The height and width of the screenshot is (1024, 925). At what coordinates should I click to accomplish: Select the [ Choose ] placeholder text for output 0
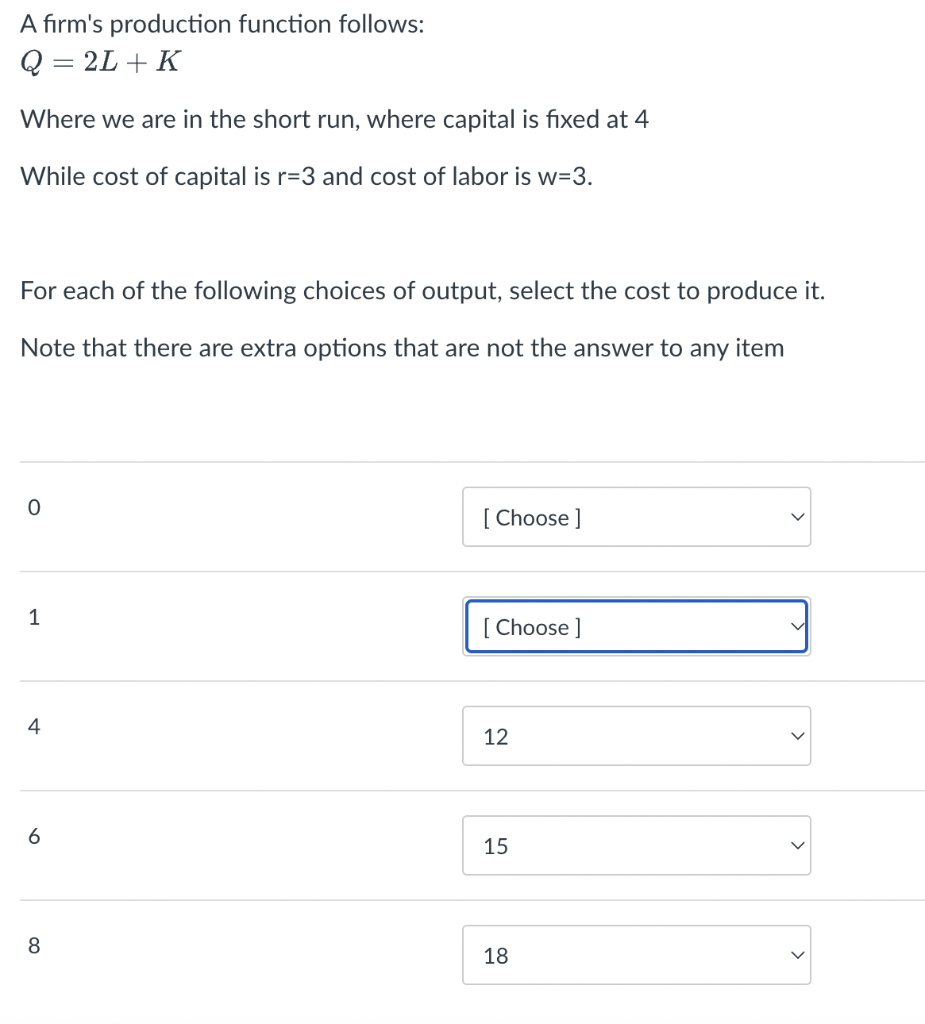531,517
